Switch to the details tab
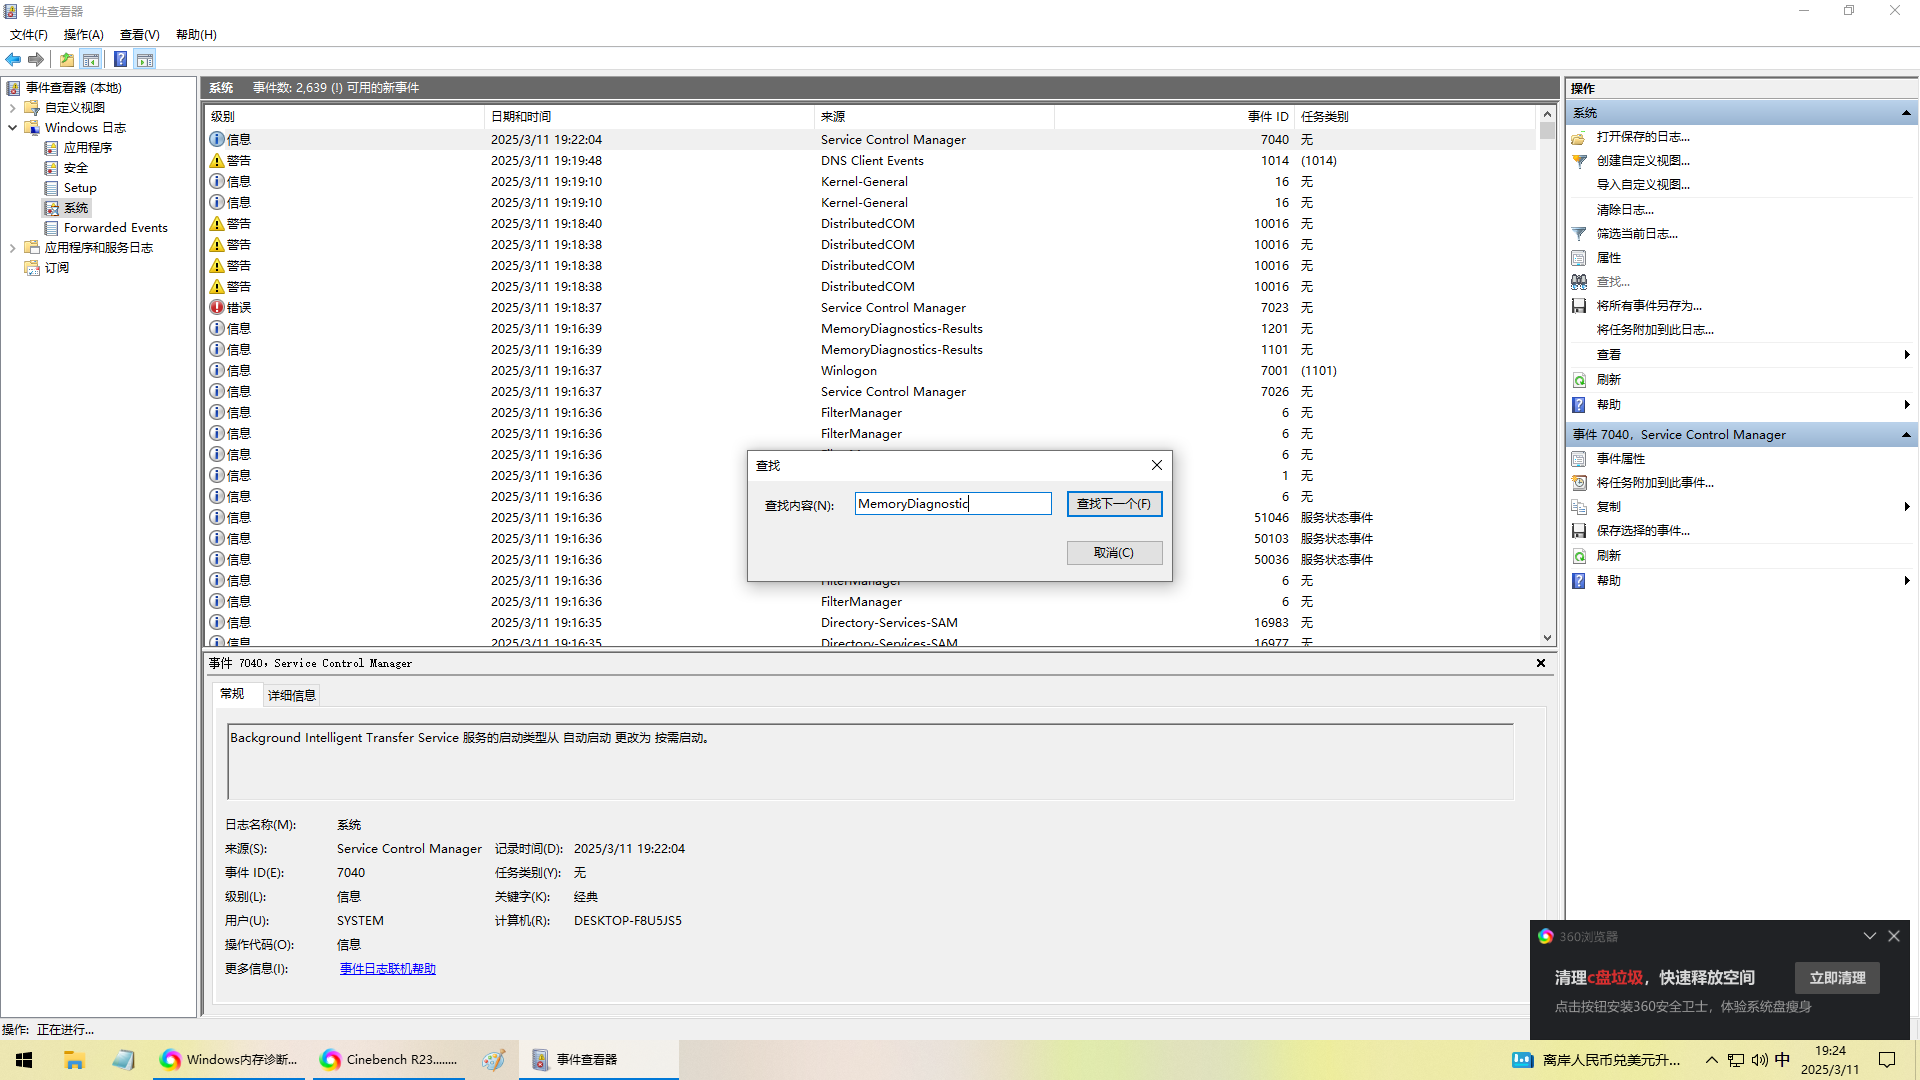This screenshot has width=1920, height=1080. tap(291, 695)
